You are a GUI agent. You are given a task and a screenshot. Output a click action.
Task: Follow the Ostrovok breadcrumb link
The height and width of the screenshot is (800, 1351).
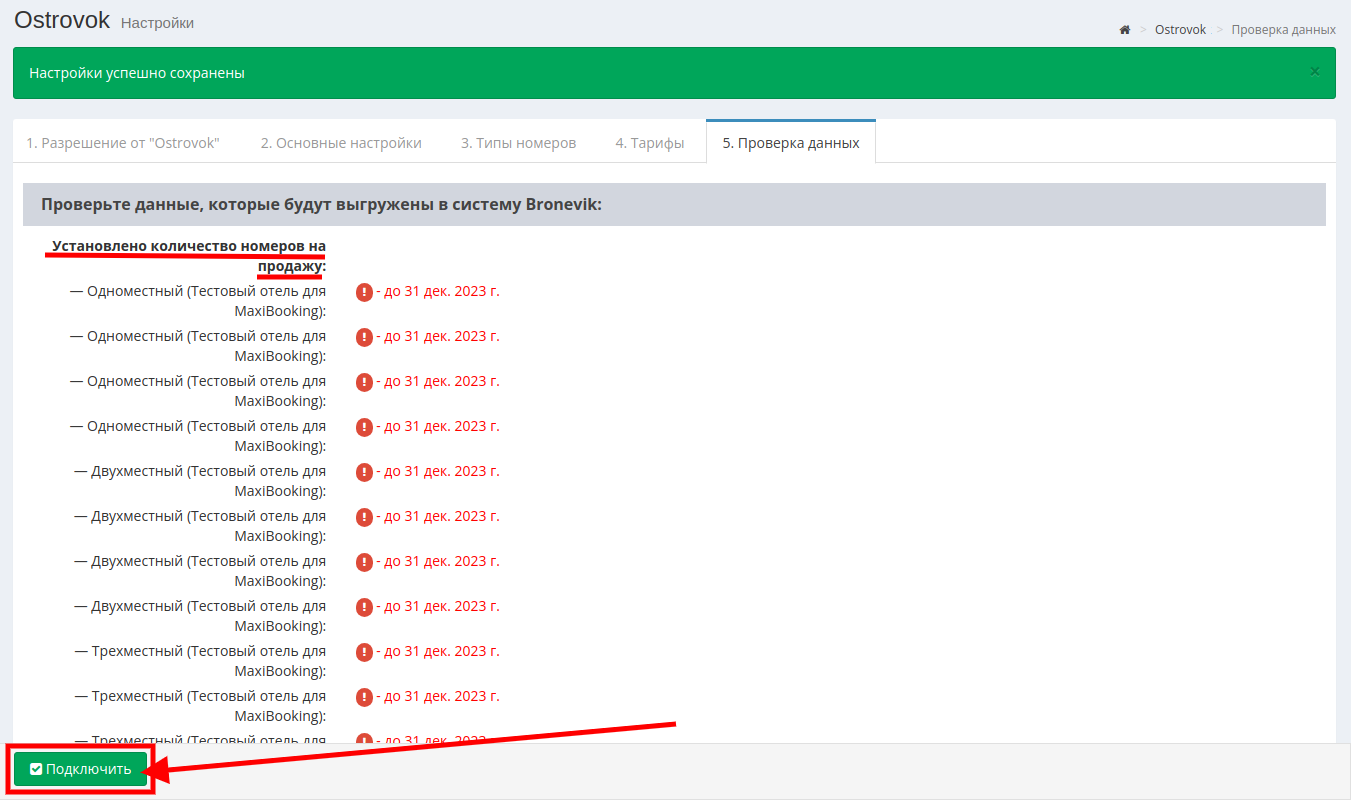point(1180,30)
